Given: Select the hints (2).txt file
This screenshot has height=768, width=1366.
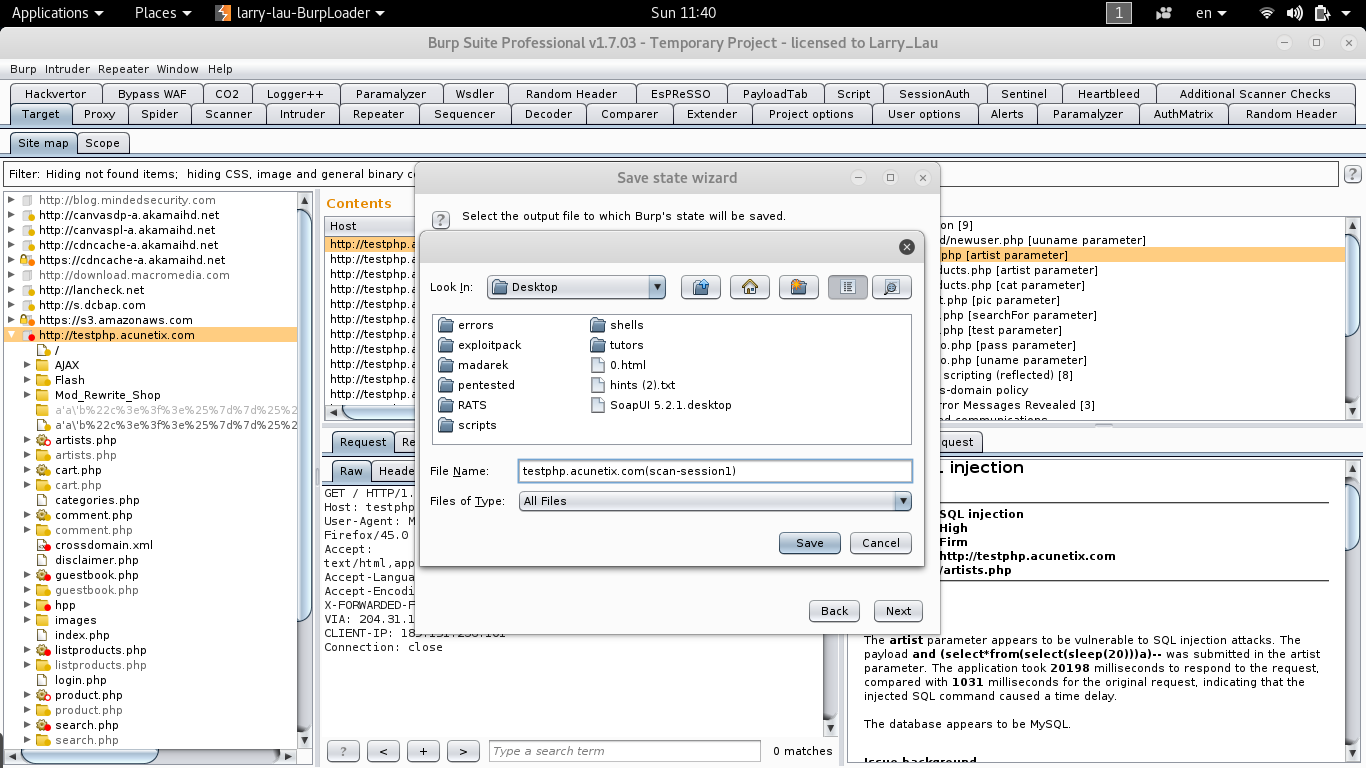Looking at the screenshot, I should tap(633, 385).
